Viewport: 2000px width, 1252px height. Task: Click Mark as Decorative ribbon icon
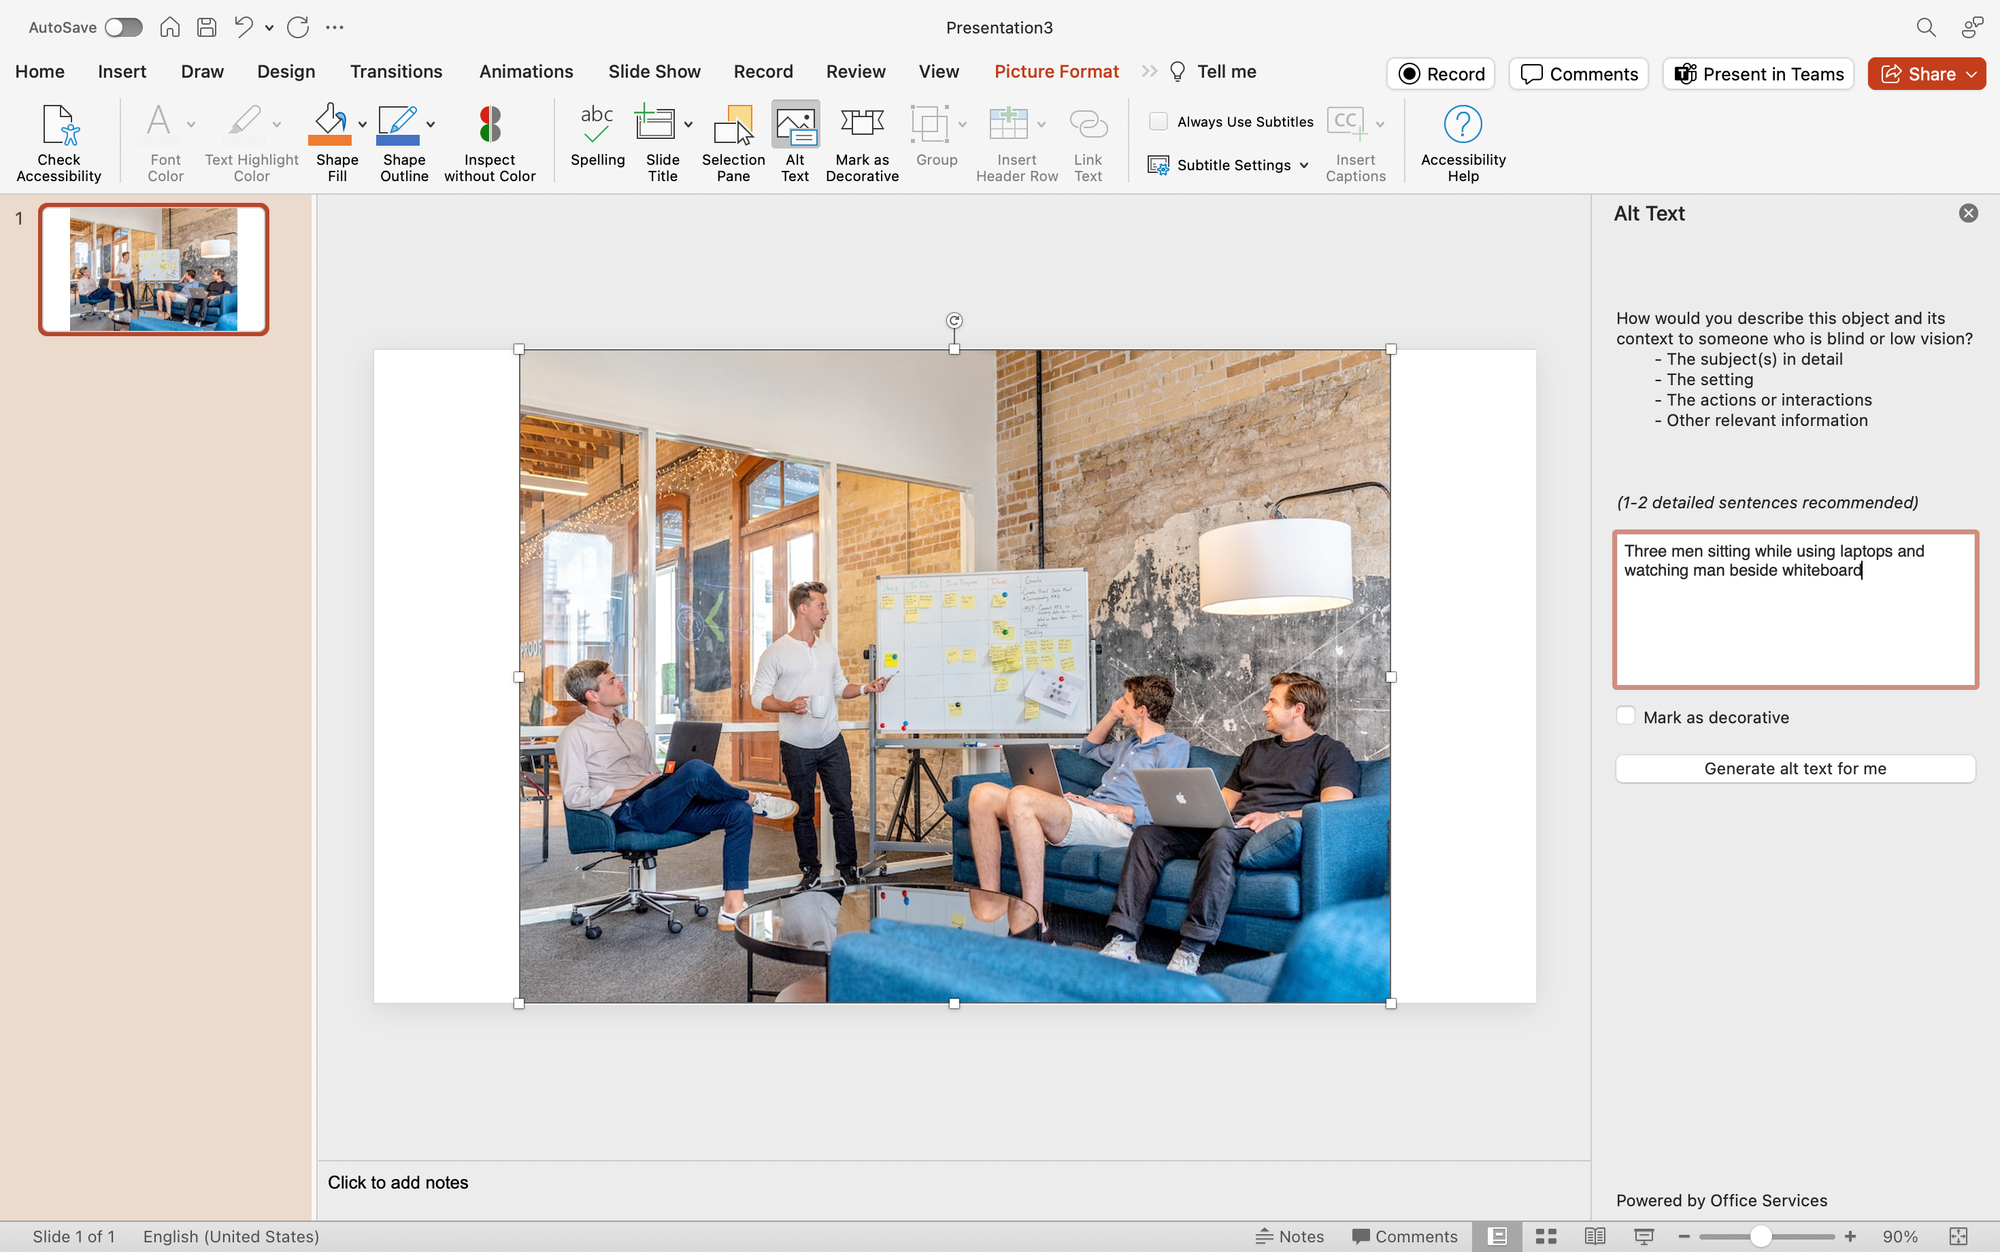click(x=861, y=142)
